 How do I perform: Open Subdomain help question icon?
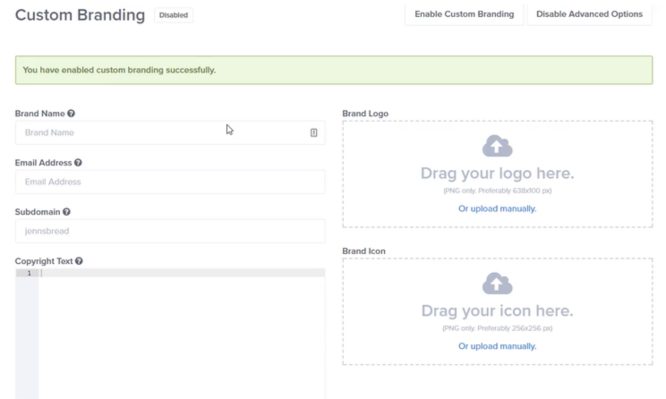66,212
